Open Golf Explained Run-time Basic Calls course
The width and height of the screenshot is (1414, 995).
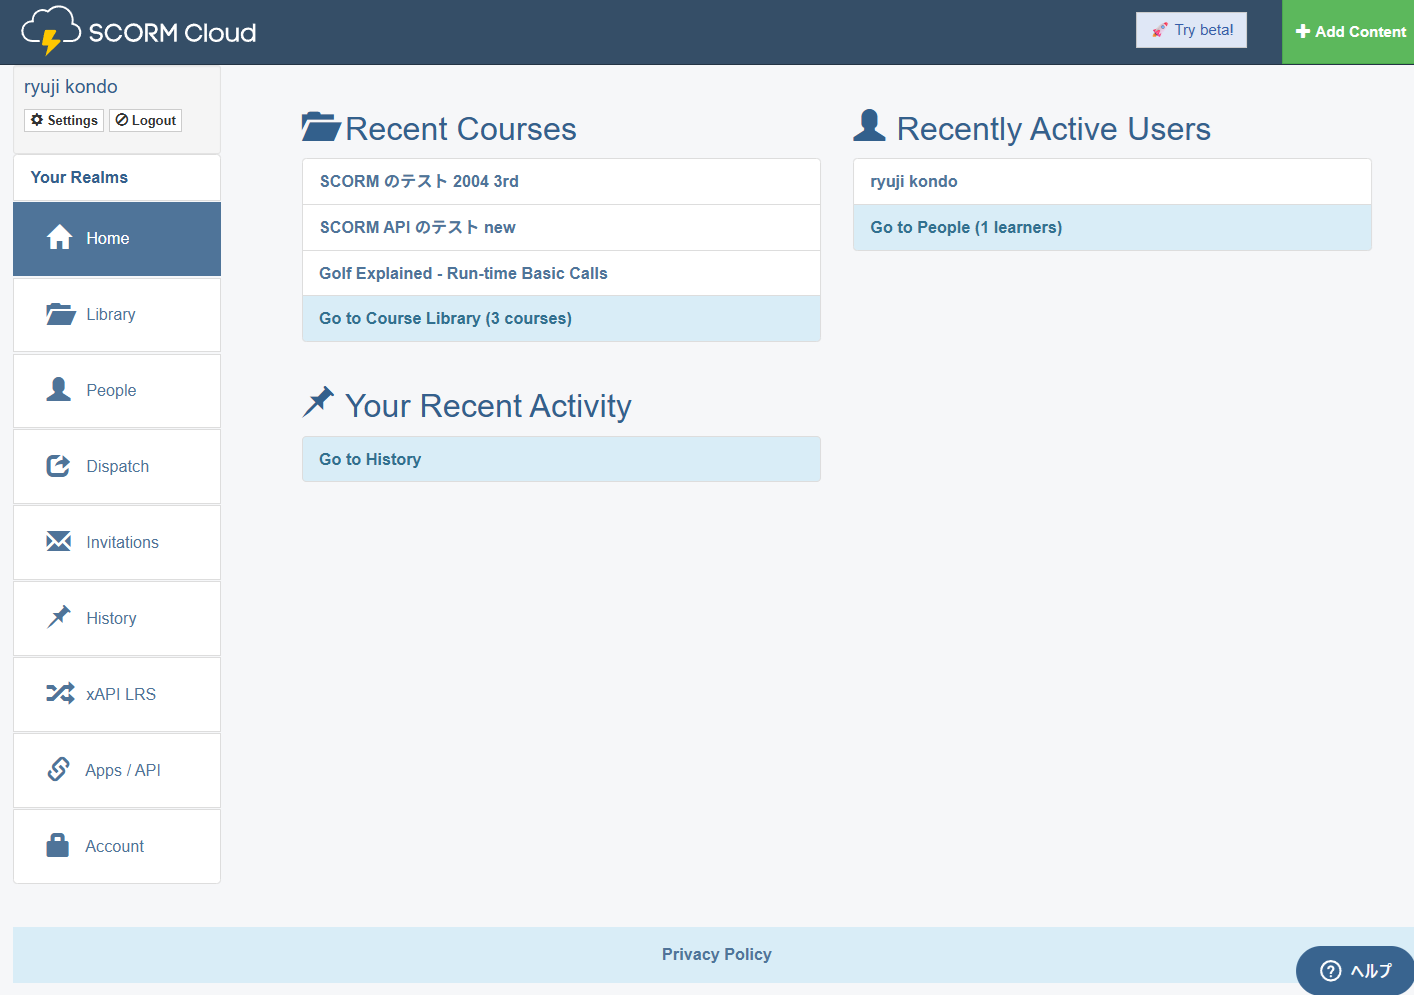click(x=463, y=273)
